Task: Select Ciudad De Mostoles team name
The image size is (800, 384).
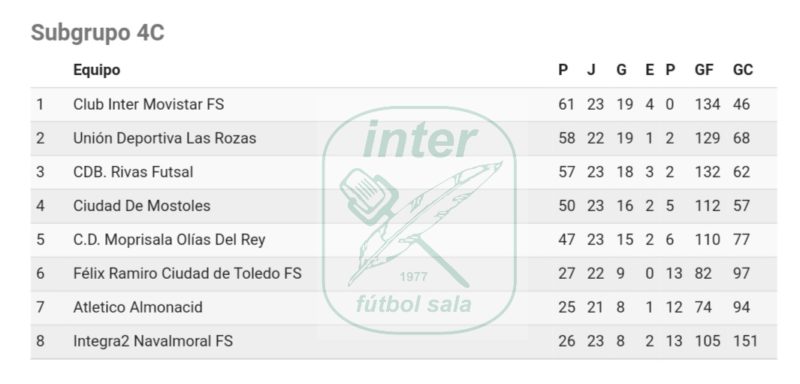Action: (142, 206)
